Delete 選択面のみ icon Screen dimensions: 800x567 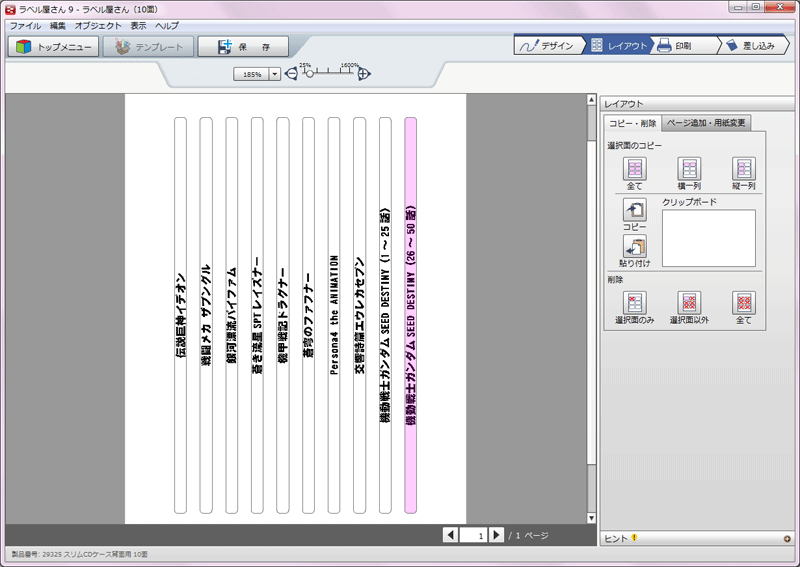[x=635, y=303]
